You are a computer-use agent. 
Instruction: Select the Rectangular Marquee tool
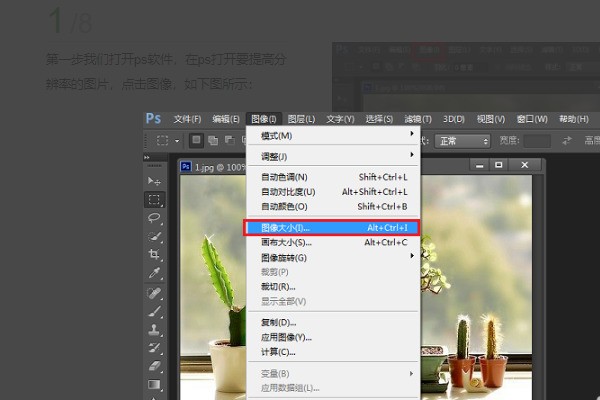(154, 199)
